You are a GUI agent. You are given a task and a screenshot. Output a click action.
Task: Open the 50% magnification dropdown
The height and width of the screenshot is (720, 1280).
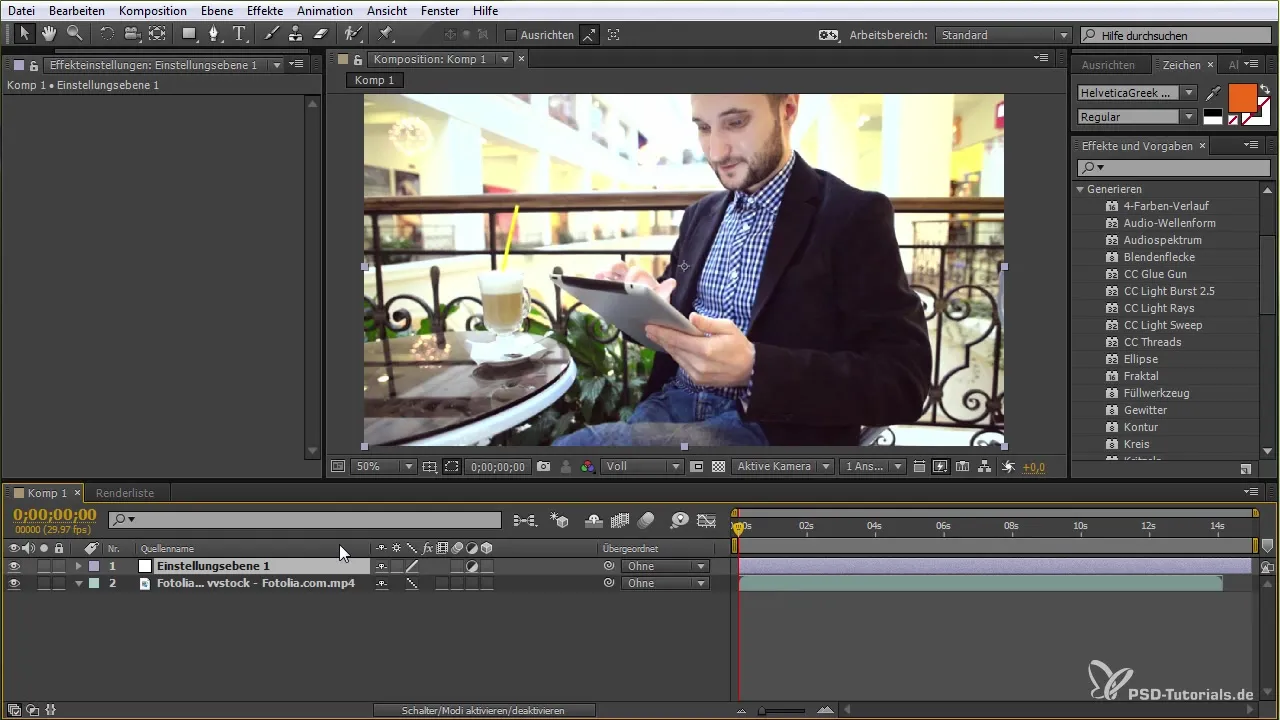[384, 467]
